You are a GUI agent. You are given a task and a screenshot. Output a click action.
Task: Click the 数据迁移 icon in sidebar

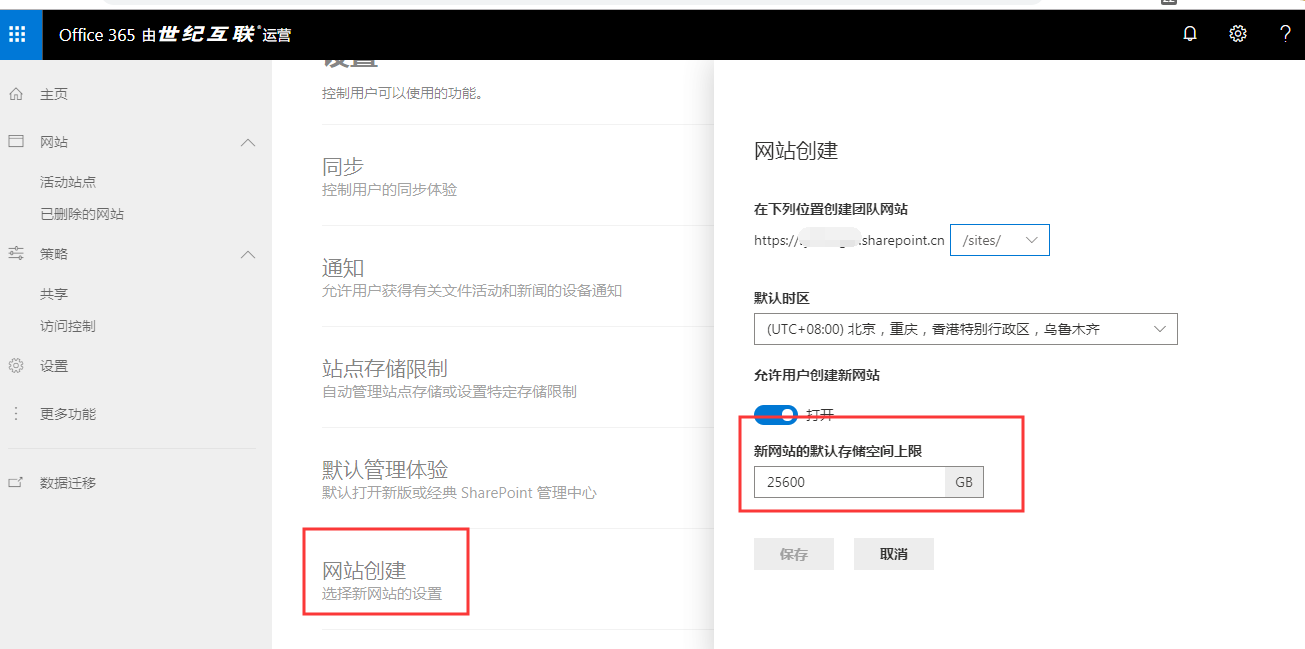point(16,483)
